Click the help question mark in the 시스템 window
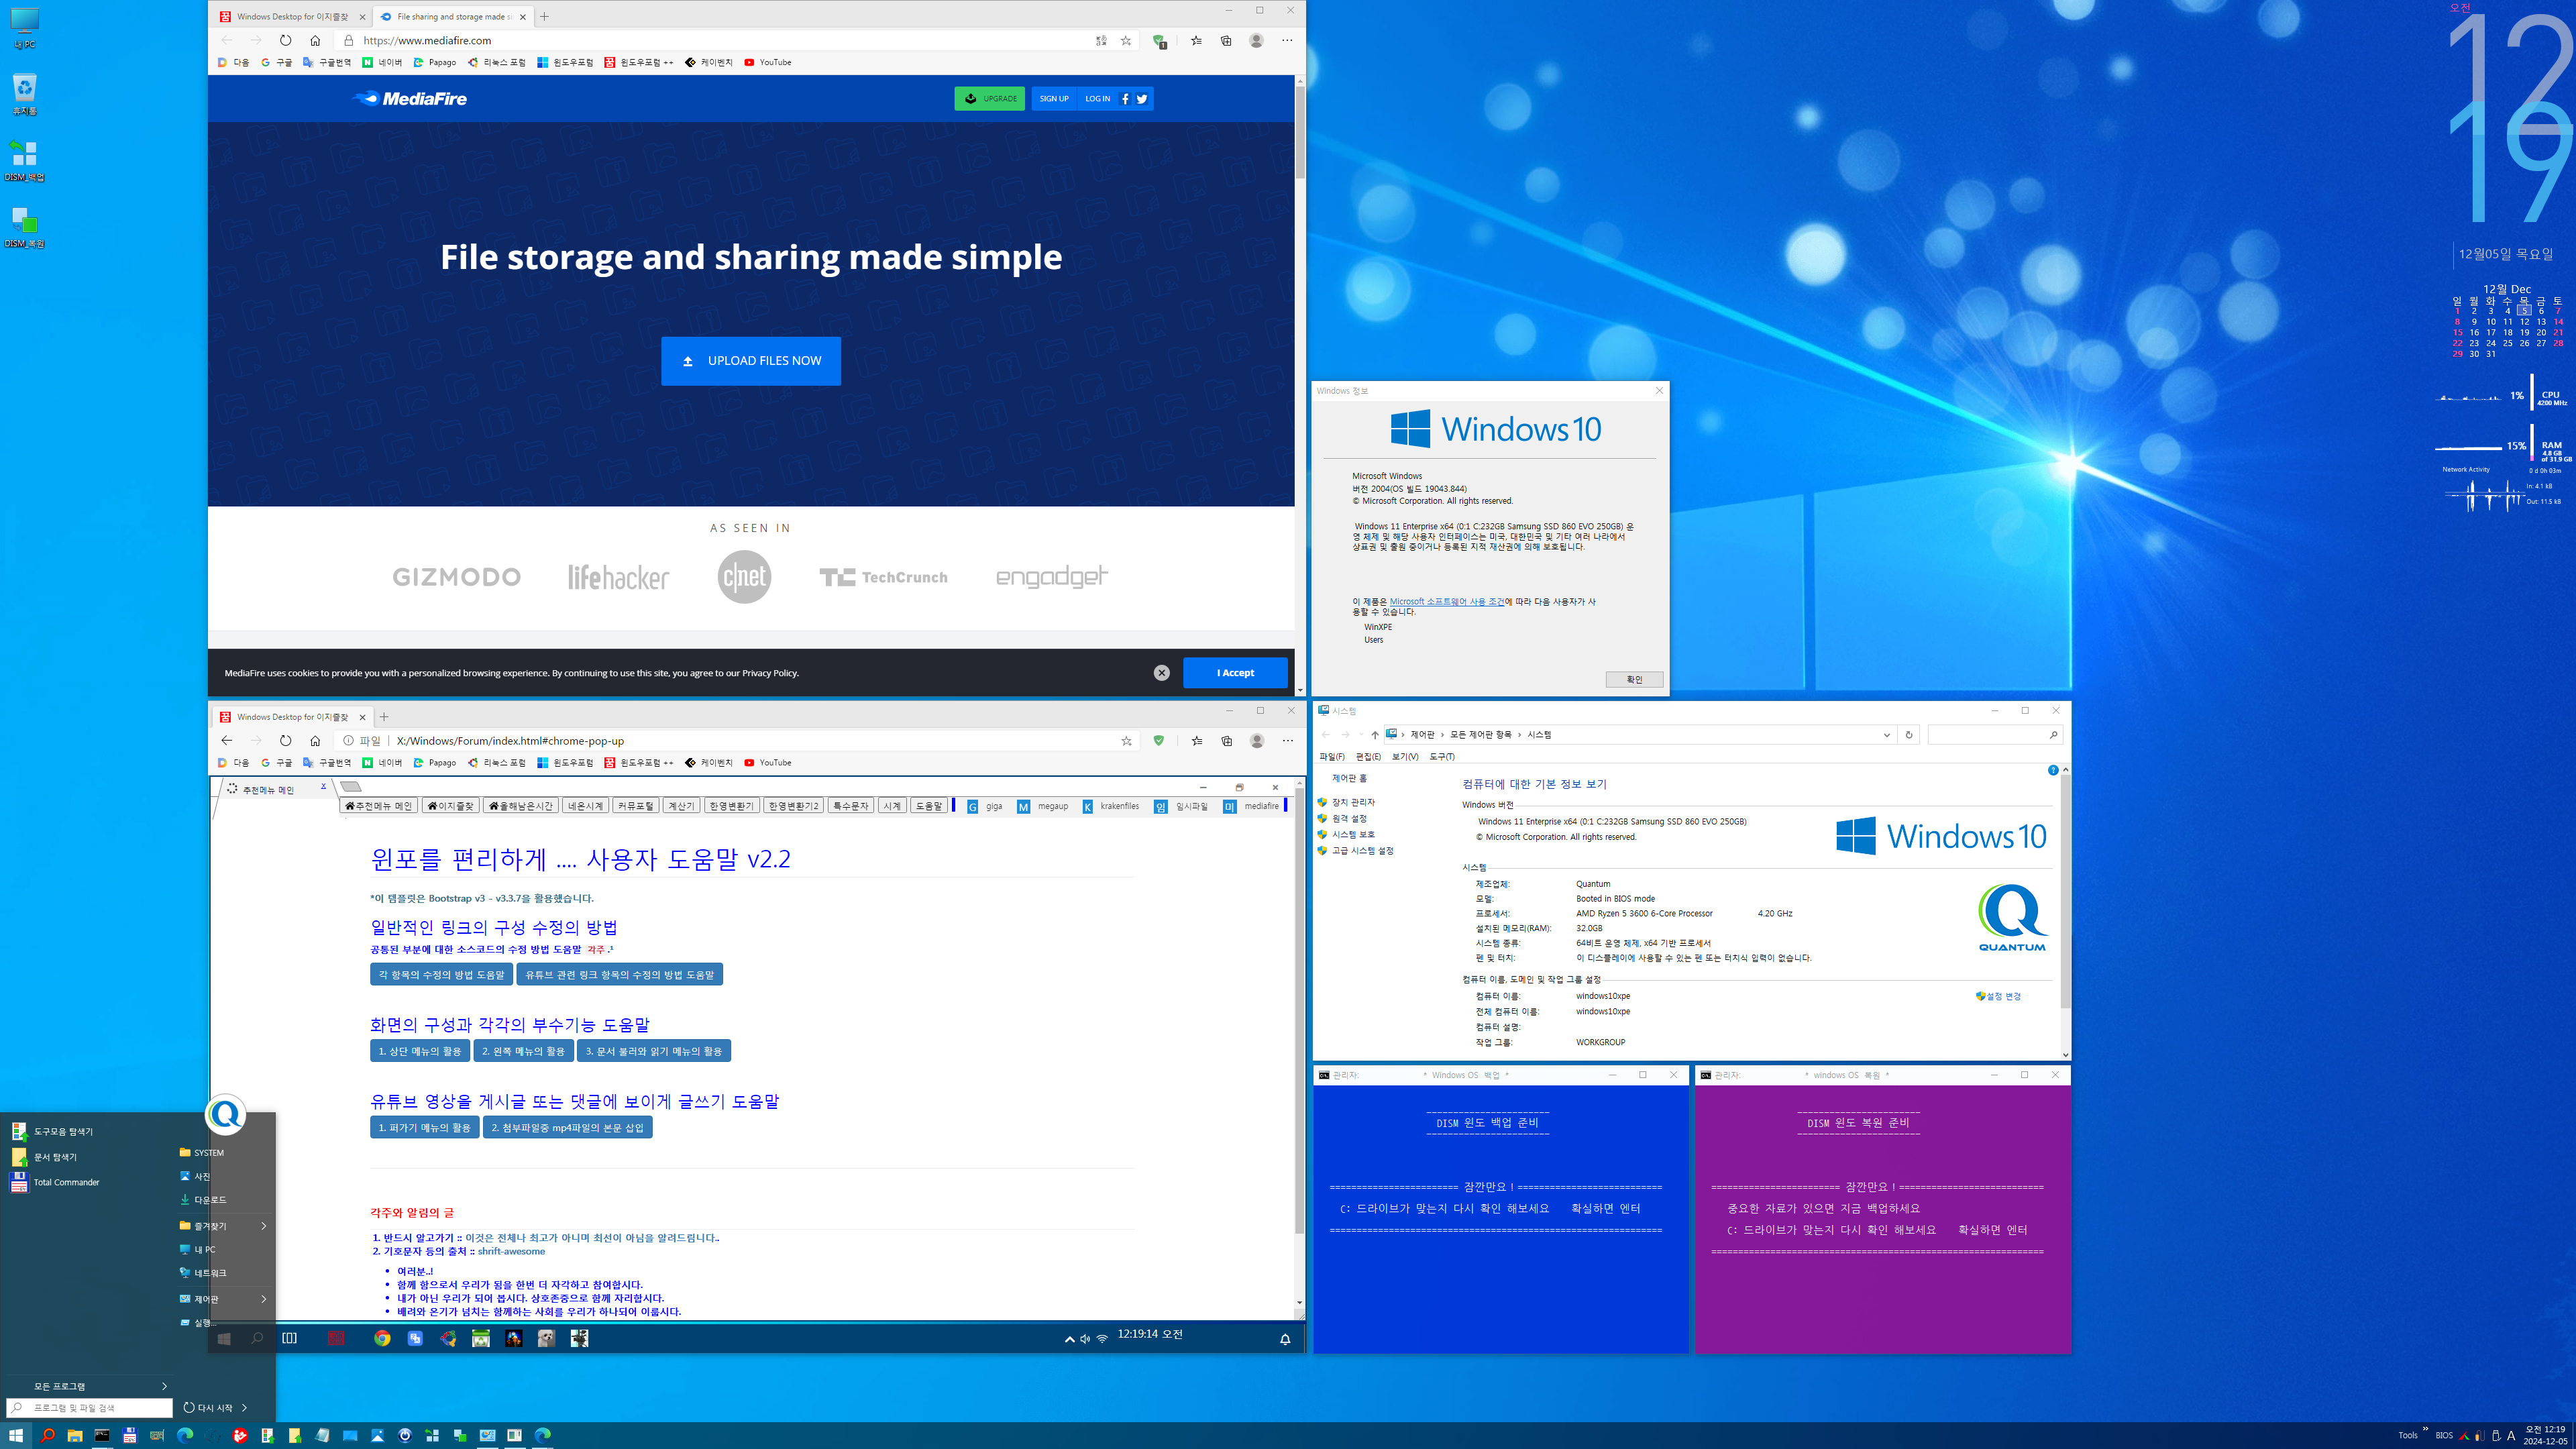Screen dimensions: 2576x1449 click(x=2052, y=770)
